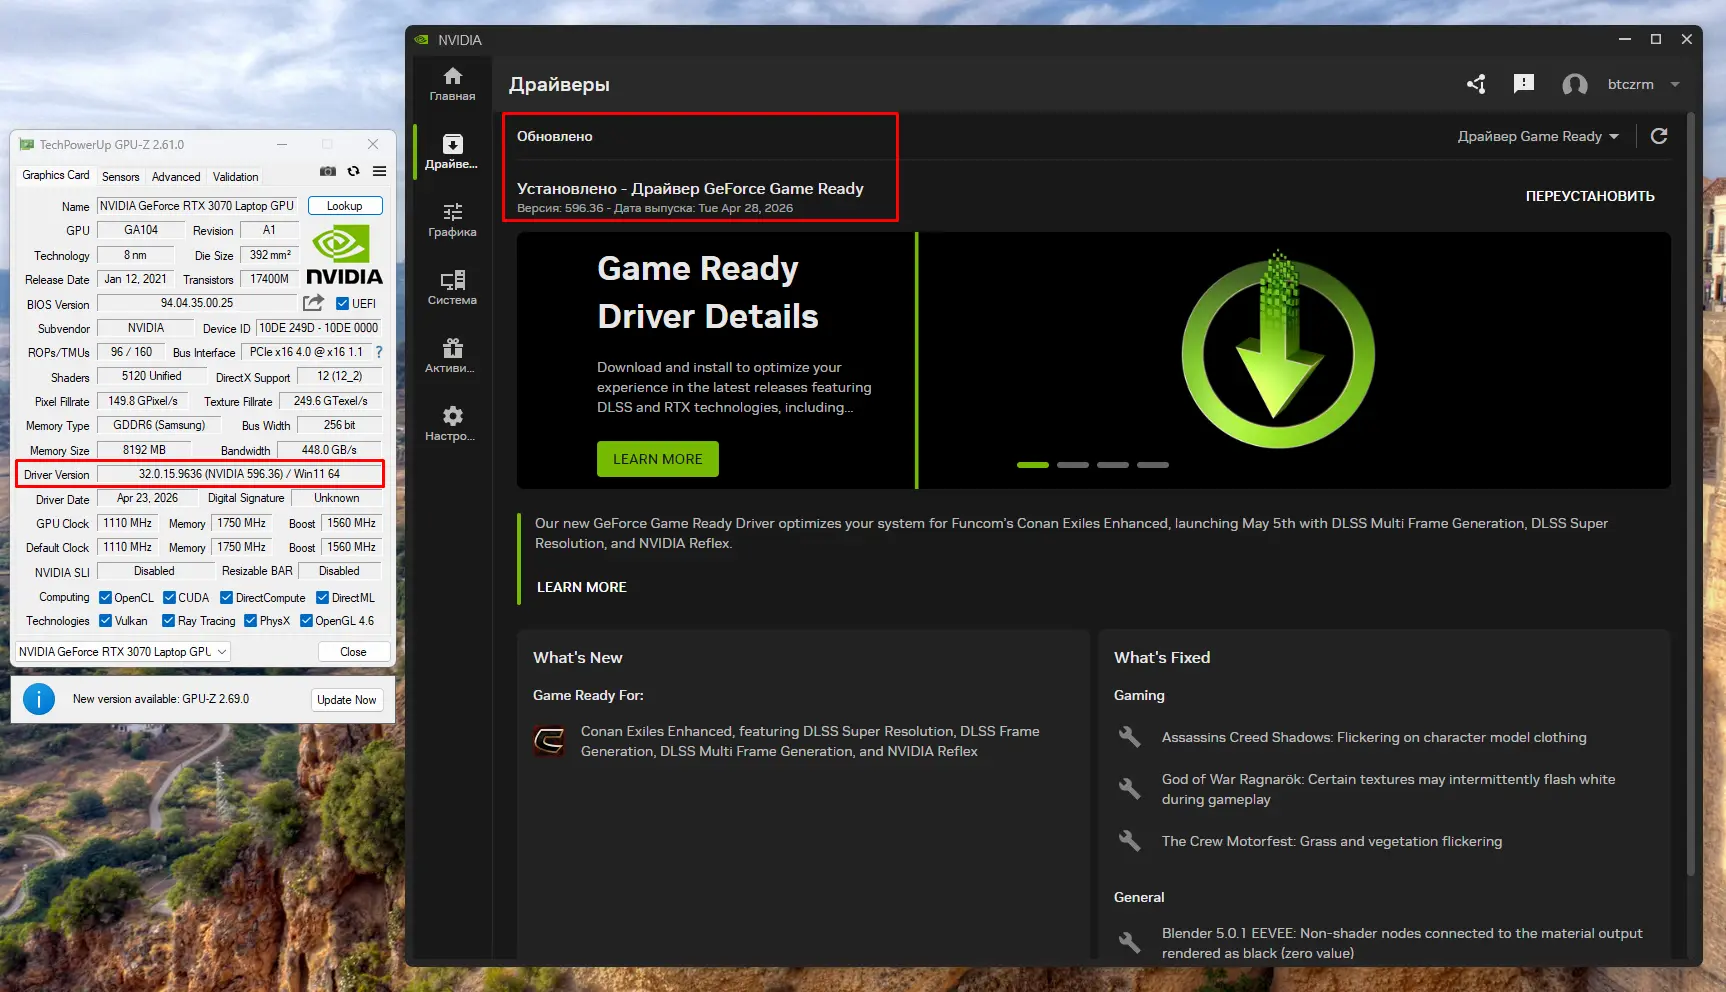The image size is (1726, 992).
Task: Toggle the UEFI checkbox
Action: [x=342, y=304]
